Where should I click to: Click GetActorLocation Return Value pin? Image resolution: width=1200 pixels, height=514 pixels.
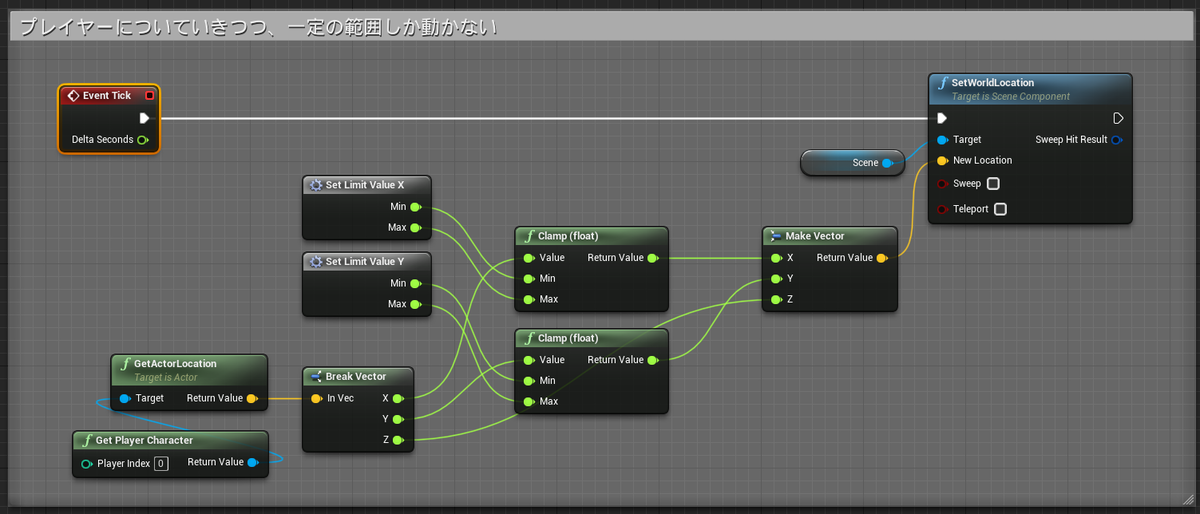(252, 398)
